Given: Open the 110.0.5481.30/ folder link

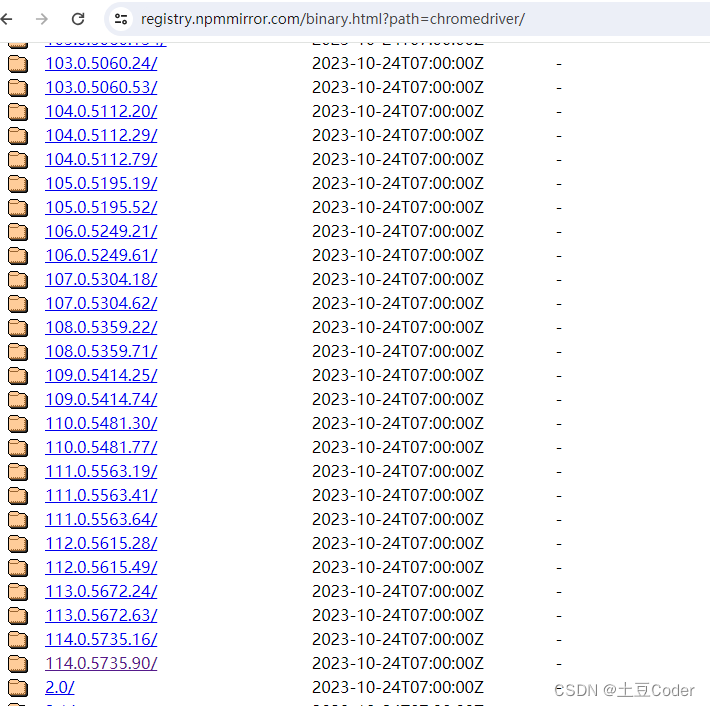Looking at the screenshot, I should pos(101,423).
